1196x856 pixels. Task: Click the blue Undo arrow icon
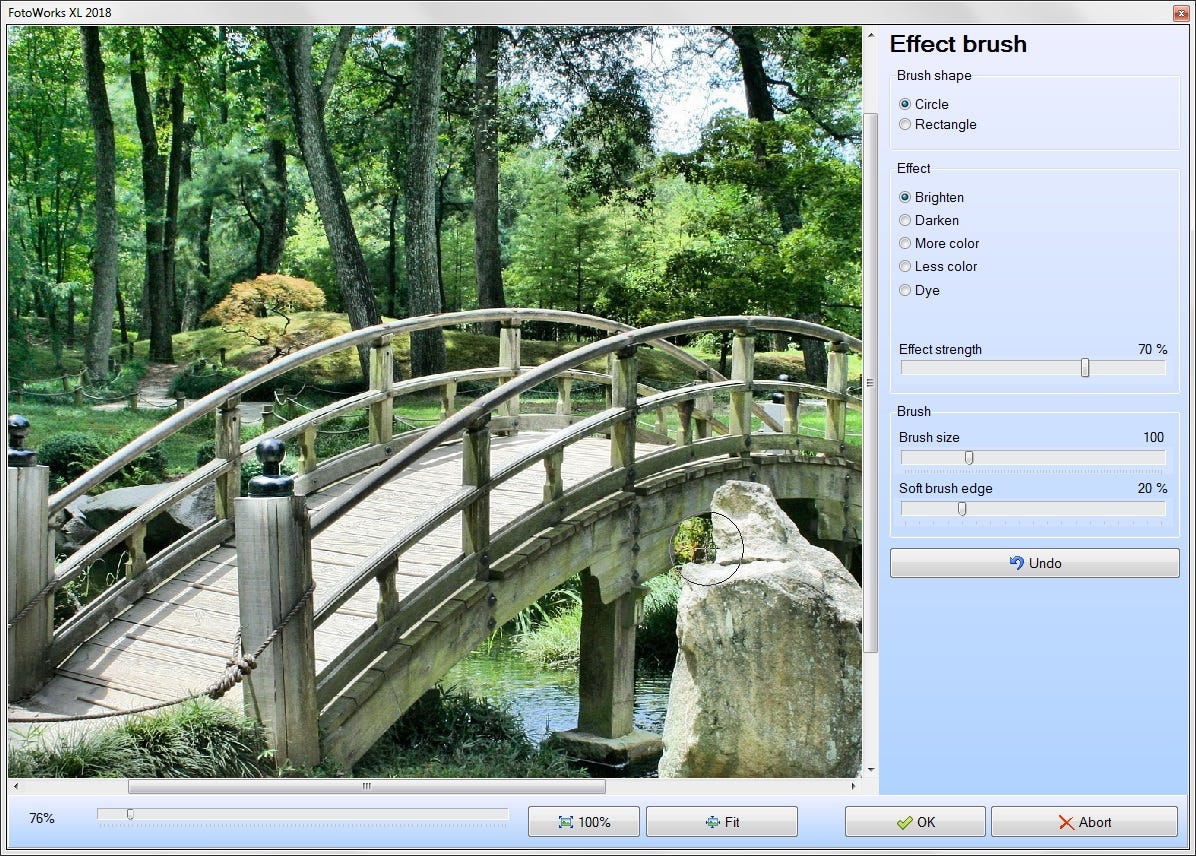click(1016, 563)
